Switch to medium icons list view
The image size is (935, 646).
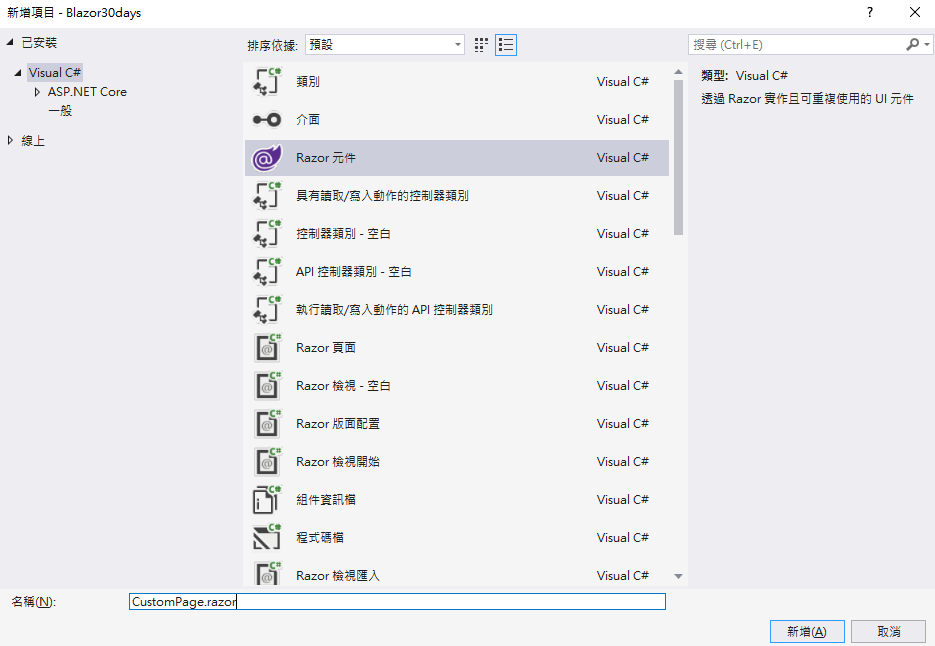coord(506,45)
